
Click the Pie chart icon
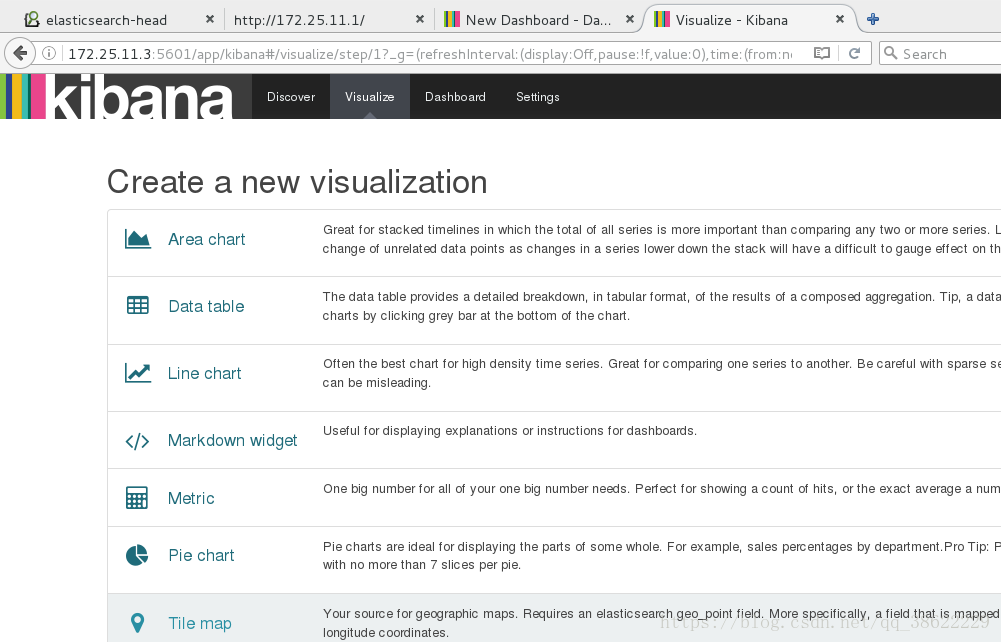(x=137, y=555)
